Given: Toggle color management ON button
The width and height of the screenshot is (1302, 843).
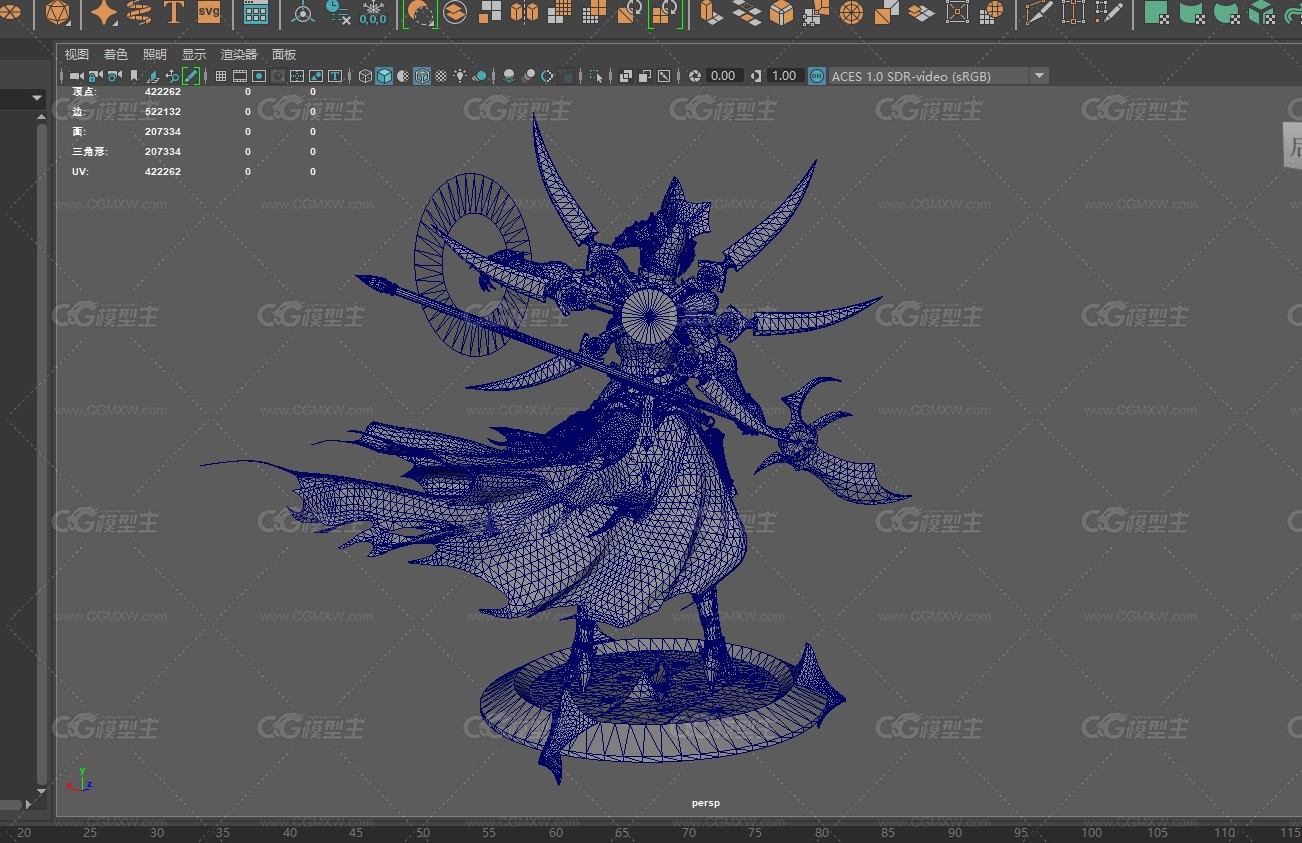Looking at the screenshot, I should [x=817, y=76].
